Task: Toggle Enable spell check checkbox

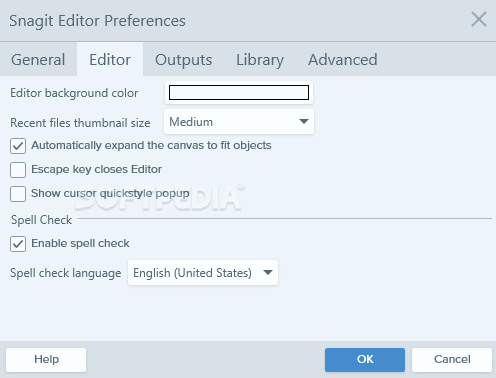Action: coord(18,244)
